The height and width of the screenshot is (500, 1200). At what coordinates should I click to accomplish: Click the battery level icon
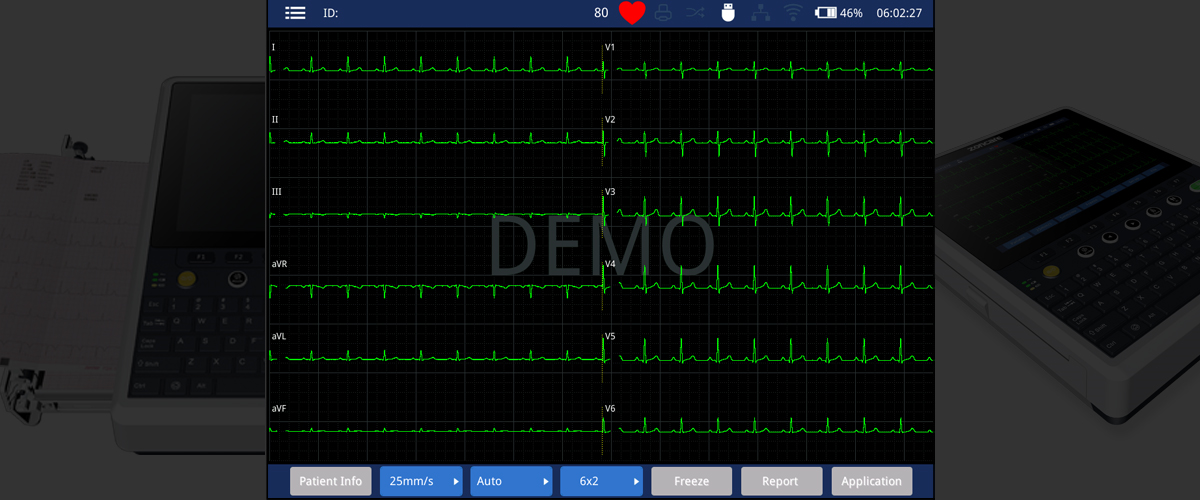826,13
